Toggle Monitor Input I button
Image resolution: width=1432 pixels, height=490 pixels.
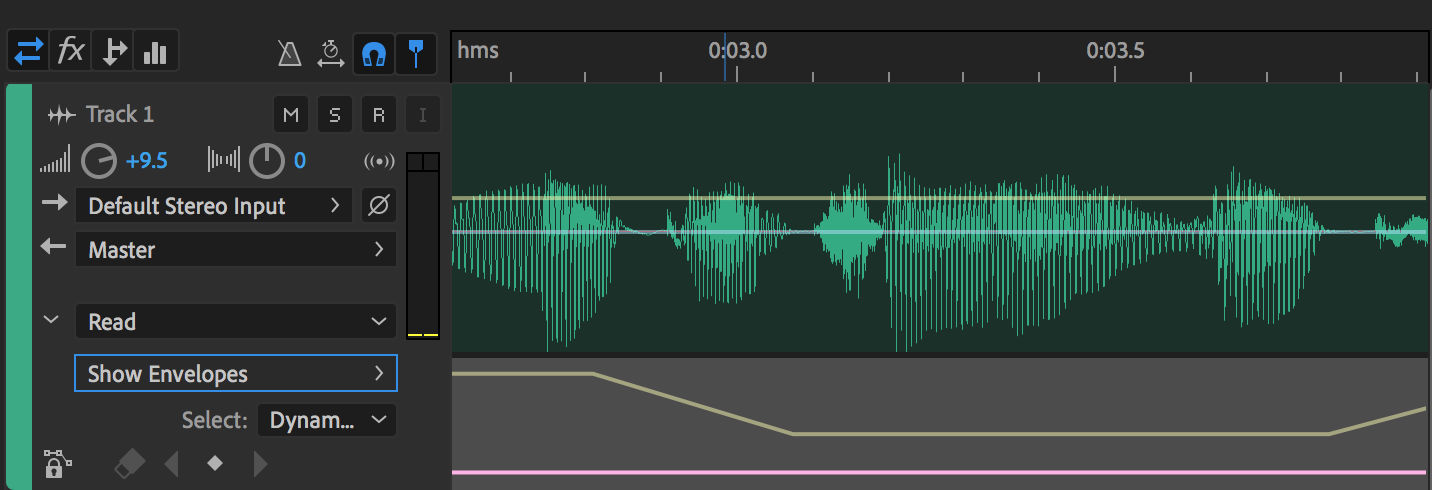(x=422, y=115)
